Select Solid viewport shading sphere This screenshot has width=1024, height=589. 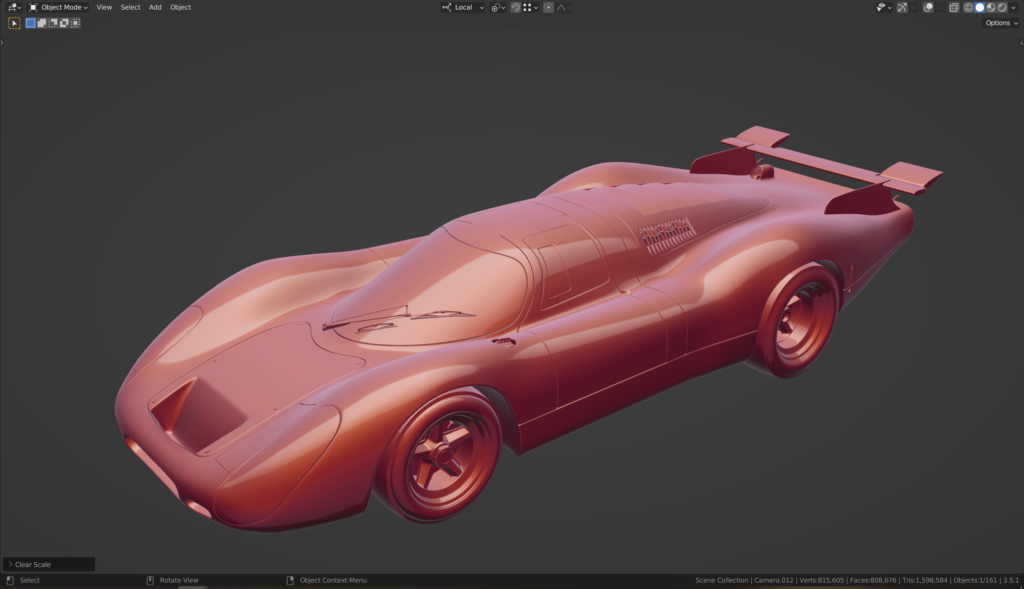pos(980,7)
